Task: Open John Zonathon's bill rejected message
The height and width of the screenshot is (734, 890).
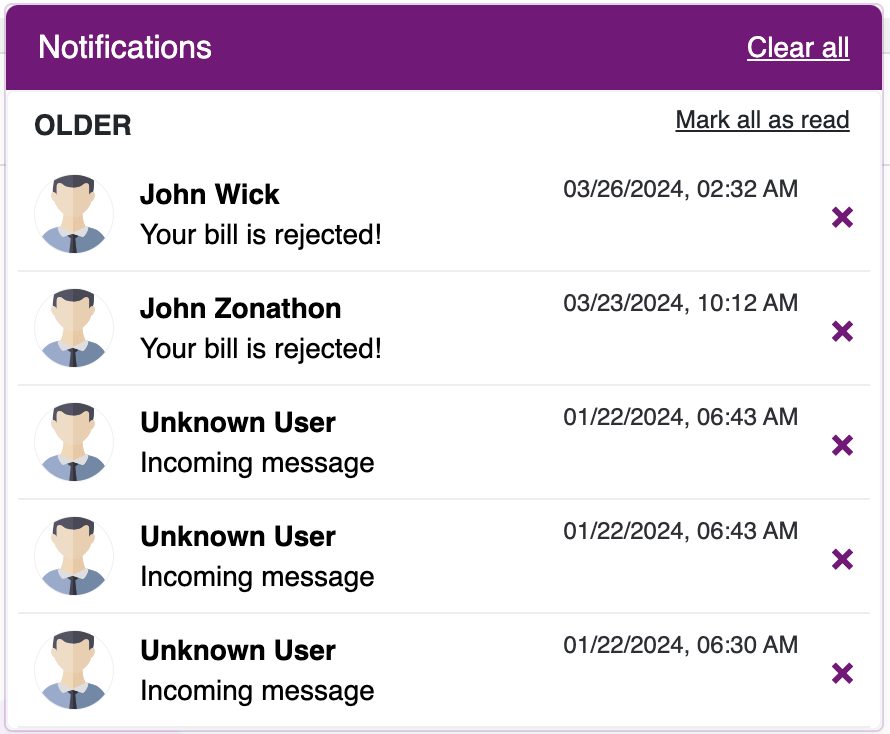Action: tap(261, 349)
